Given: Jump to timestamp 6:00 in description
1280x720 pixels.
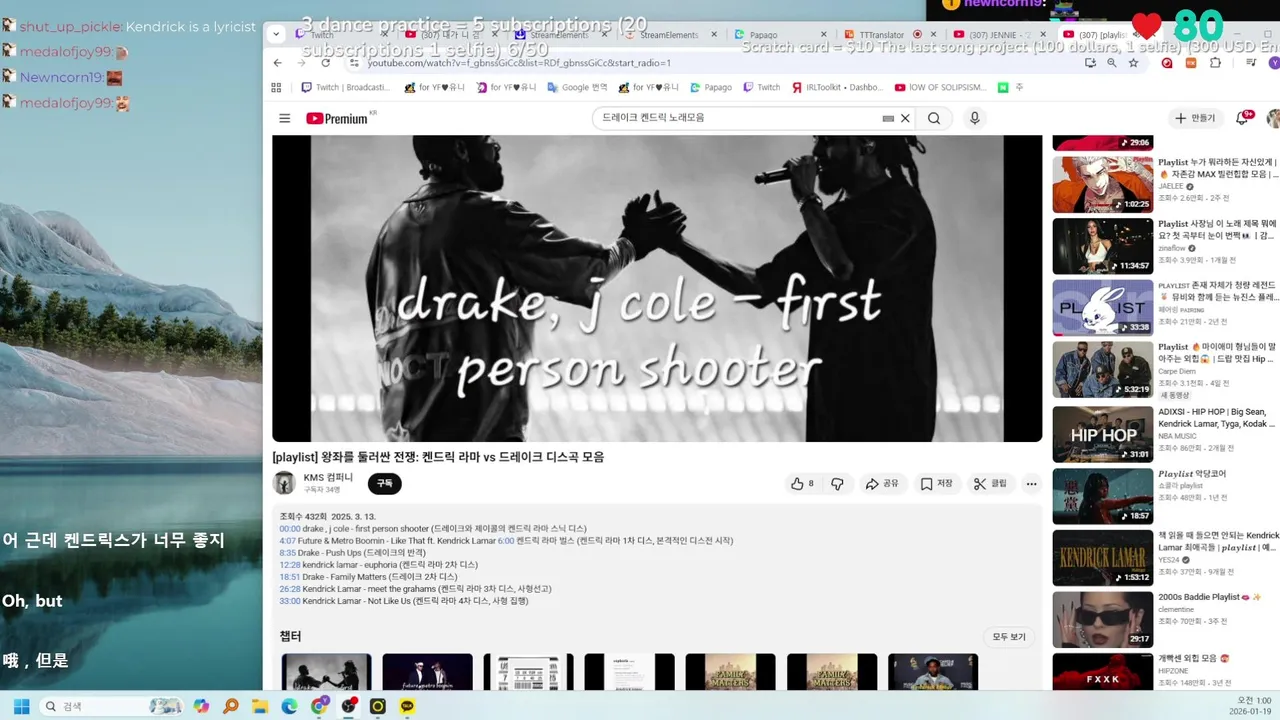Looking at the screenshot, I should click(x=506, y=541).
